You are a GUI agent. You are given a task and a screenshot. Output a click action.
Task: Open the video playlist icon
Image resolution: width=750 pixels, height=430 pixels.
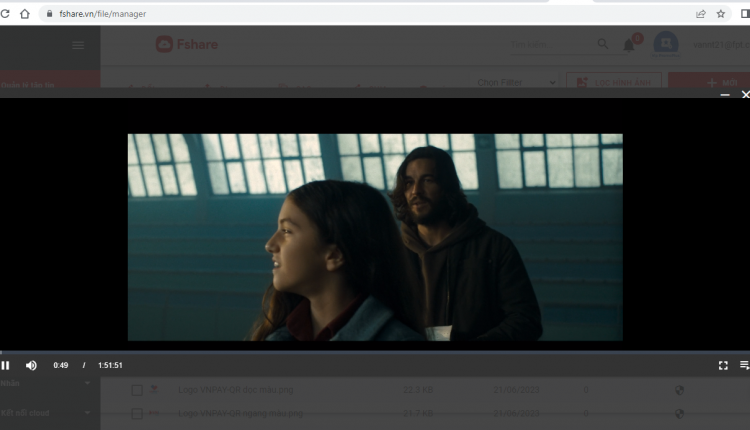(x=744, y=365)
